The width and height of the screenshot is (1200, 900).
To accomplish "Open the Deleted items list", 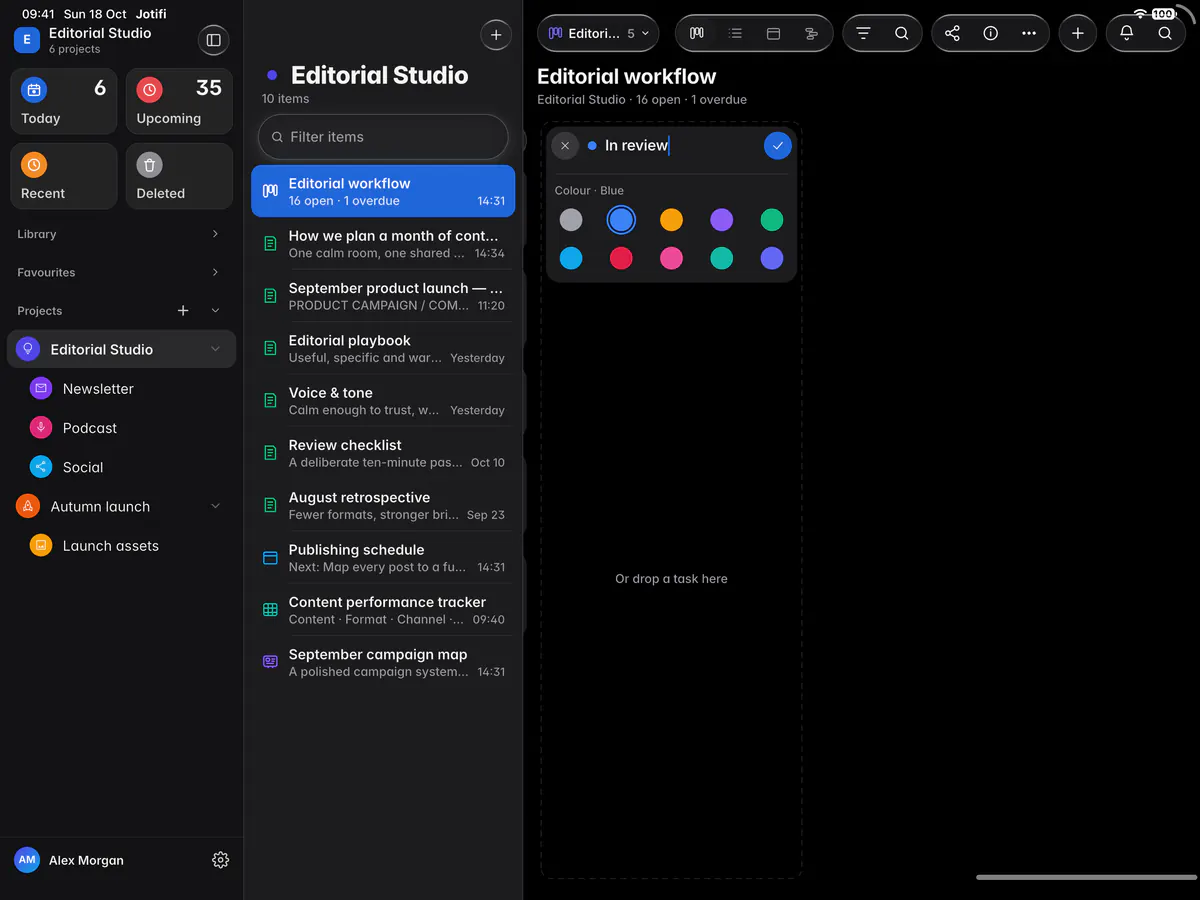I will click(179, 176).
